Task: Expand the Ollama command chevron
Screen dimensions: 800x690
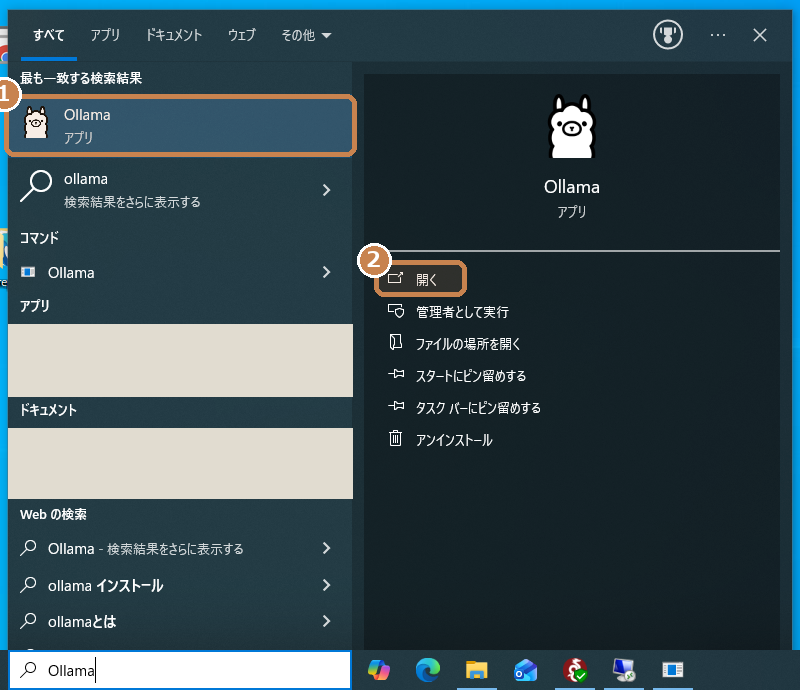Action: [327, 273]
